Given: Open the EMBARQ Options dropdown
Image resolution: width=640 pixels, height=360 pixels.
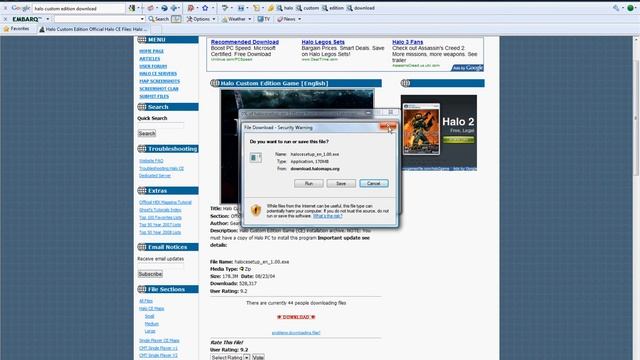Looking at the screenshot, I should coord(201,19).
